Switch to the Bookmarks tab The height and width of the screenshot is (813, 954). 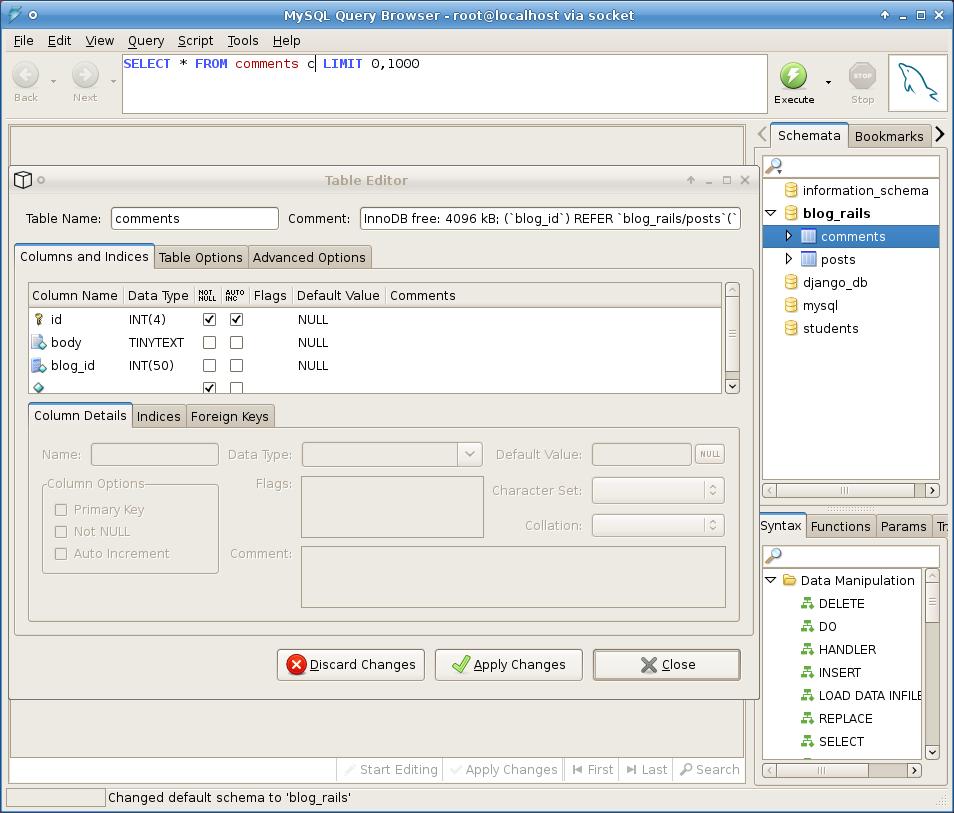point(889,136)
